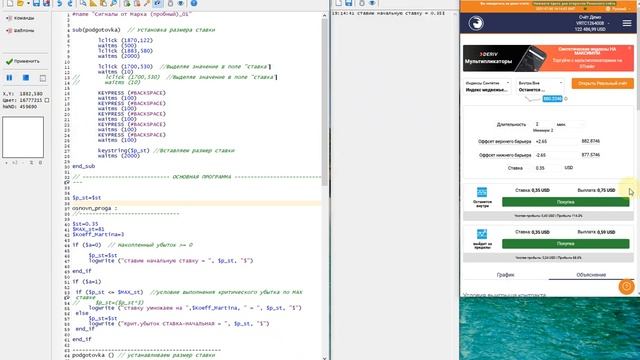The image size is (640, 360).
Task: Click the new document icon in log panel toolbar
Action: coord(339,3)
